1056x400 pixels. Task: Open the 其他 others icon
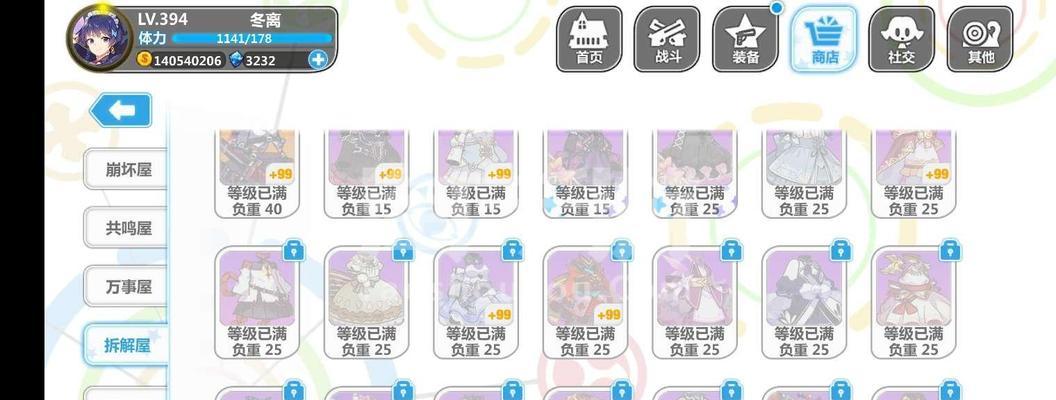coord(980,39)
